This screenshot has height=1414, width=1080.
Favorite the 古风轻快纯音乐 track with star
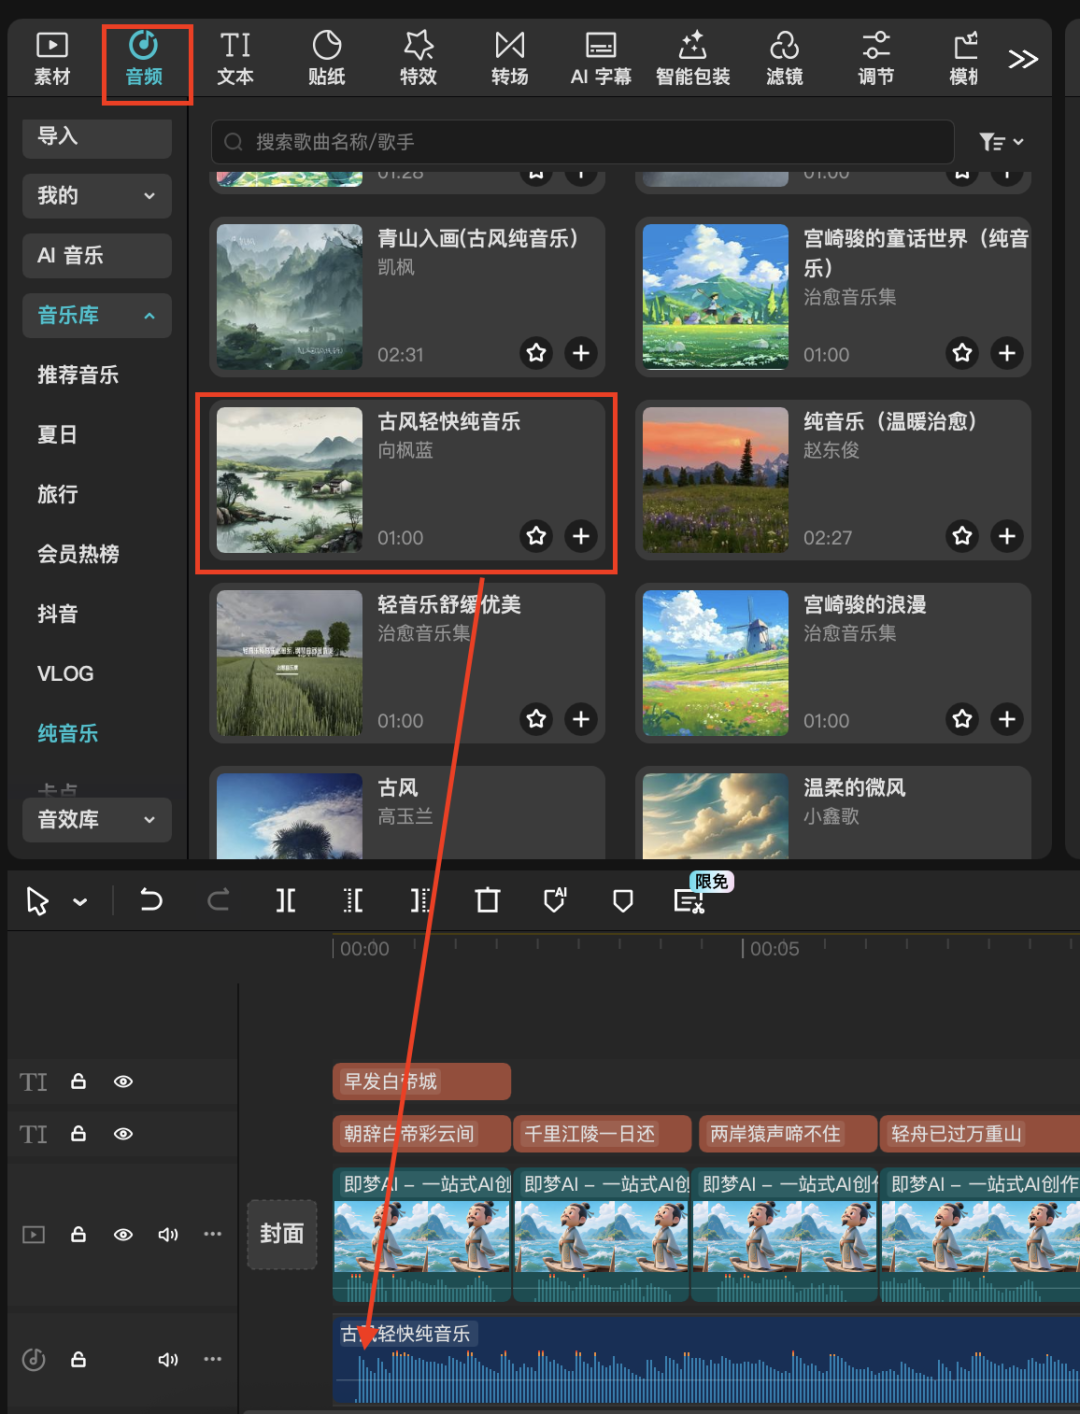coord(536,536)
